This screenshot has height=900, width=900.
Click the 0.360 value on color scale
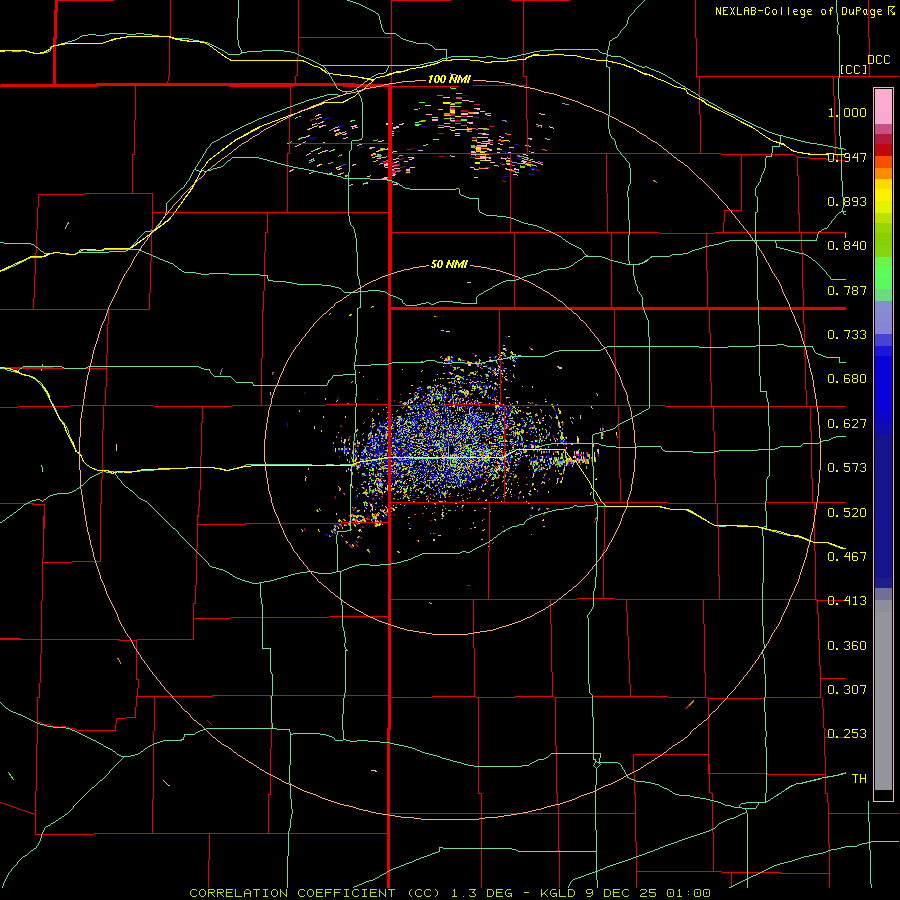(x=847, y=645)
